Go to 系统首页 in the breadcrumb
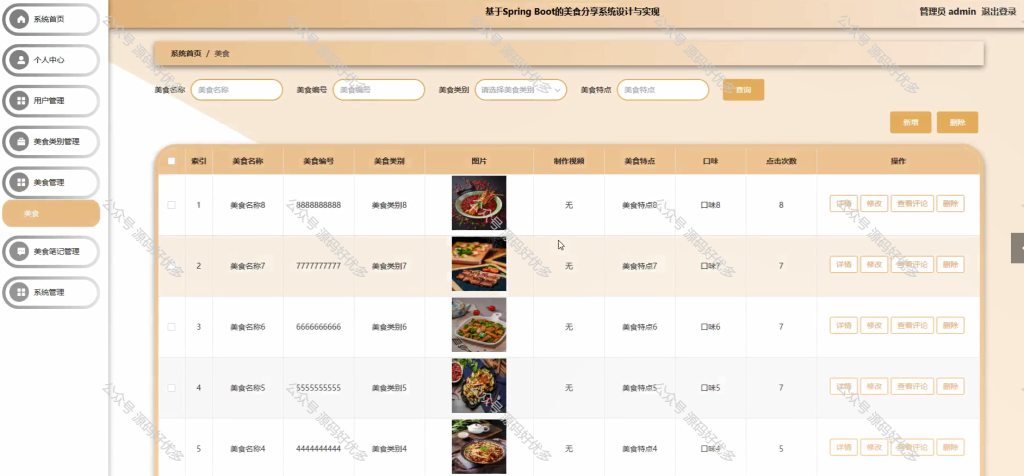The width and height of the screenshot is (1024, 476). click(186, 54)
